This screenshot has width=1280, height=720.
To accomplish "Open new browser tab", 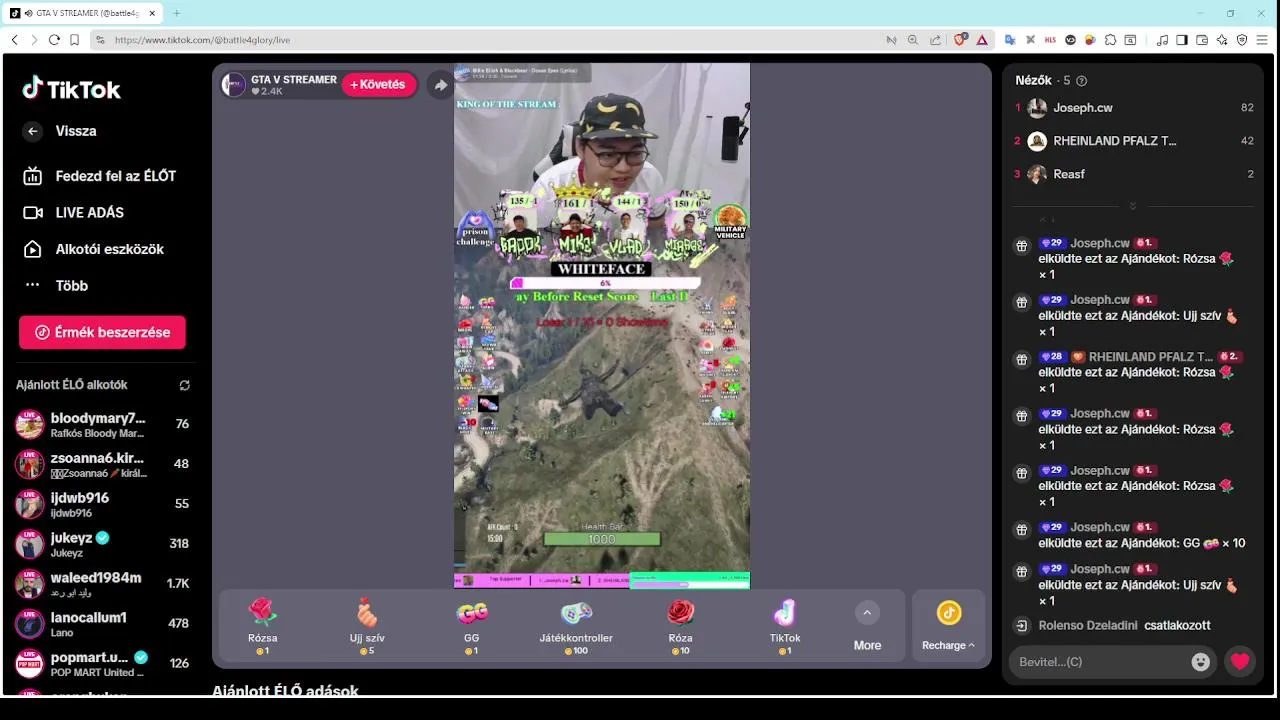I will click(x=177, y=13).
